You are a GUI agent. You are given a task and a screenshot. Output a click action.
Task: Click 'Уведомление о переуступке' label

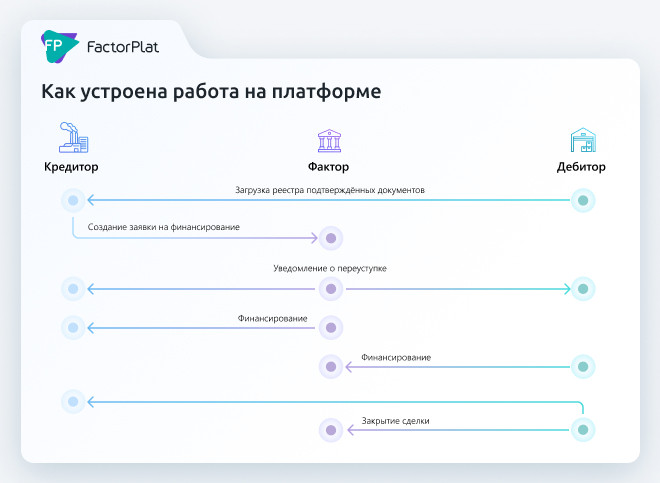click(x=330, y=268)
